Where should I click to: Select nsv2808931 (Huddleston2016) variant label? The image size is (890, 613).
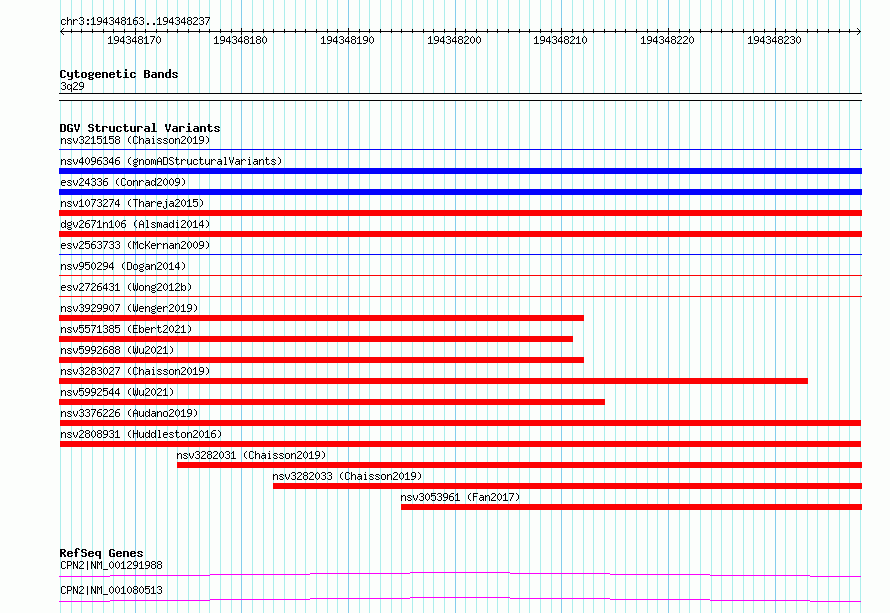coord(141,434)
